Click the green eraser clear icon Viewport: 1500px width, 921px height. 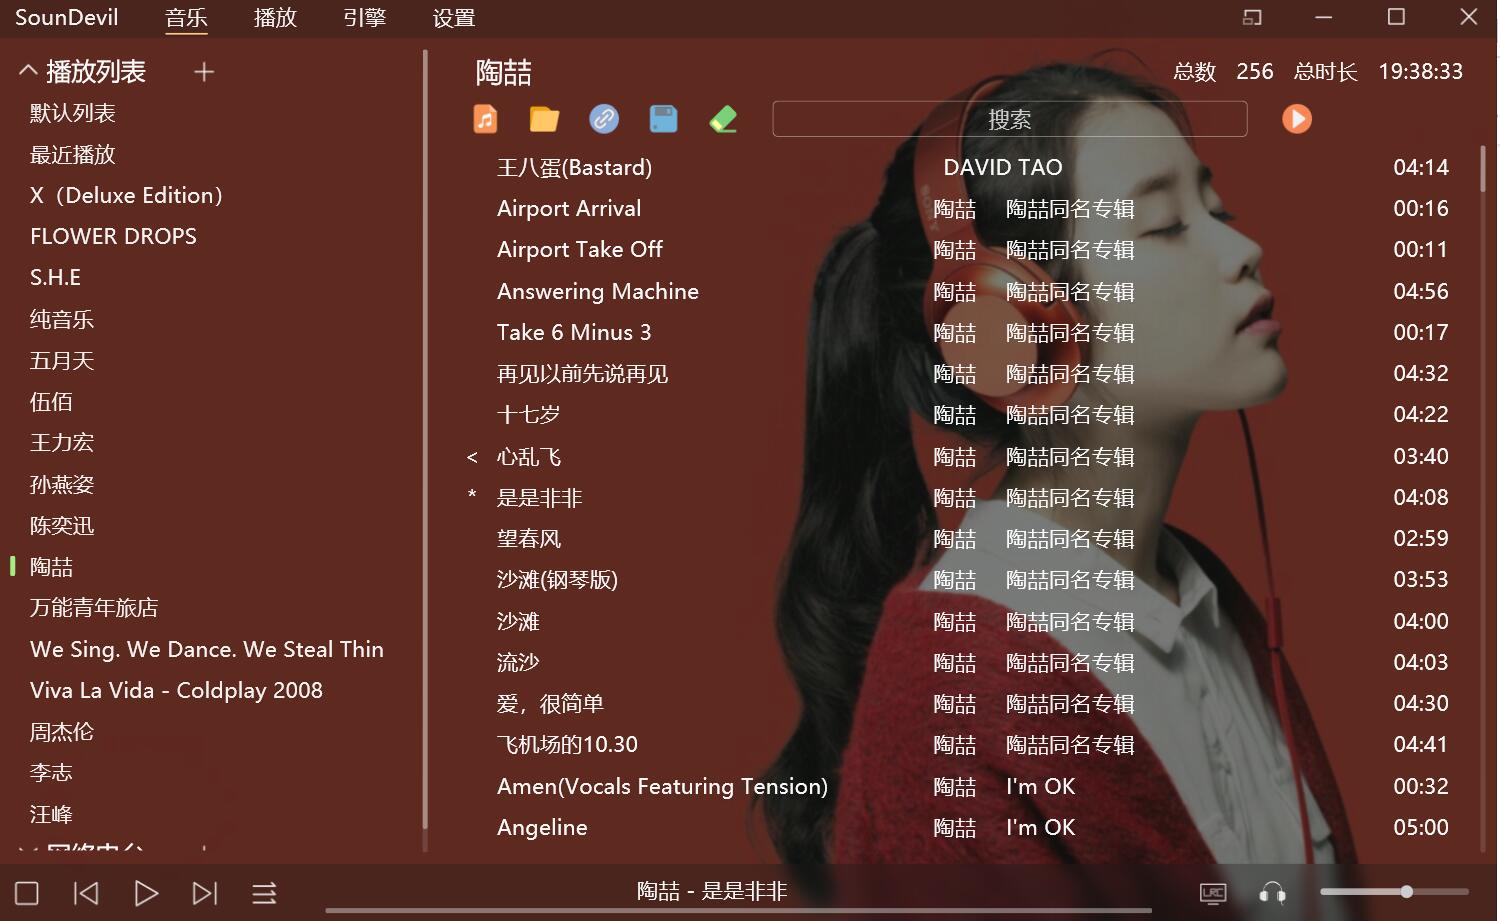723,119
